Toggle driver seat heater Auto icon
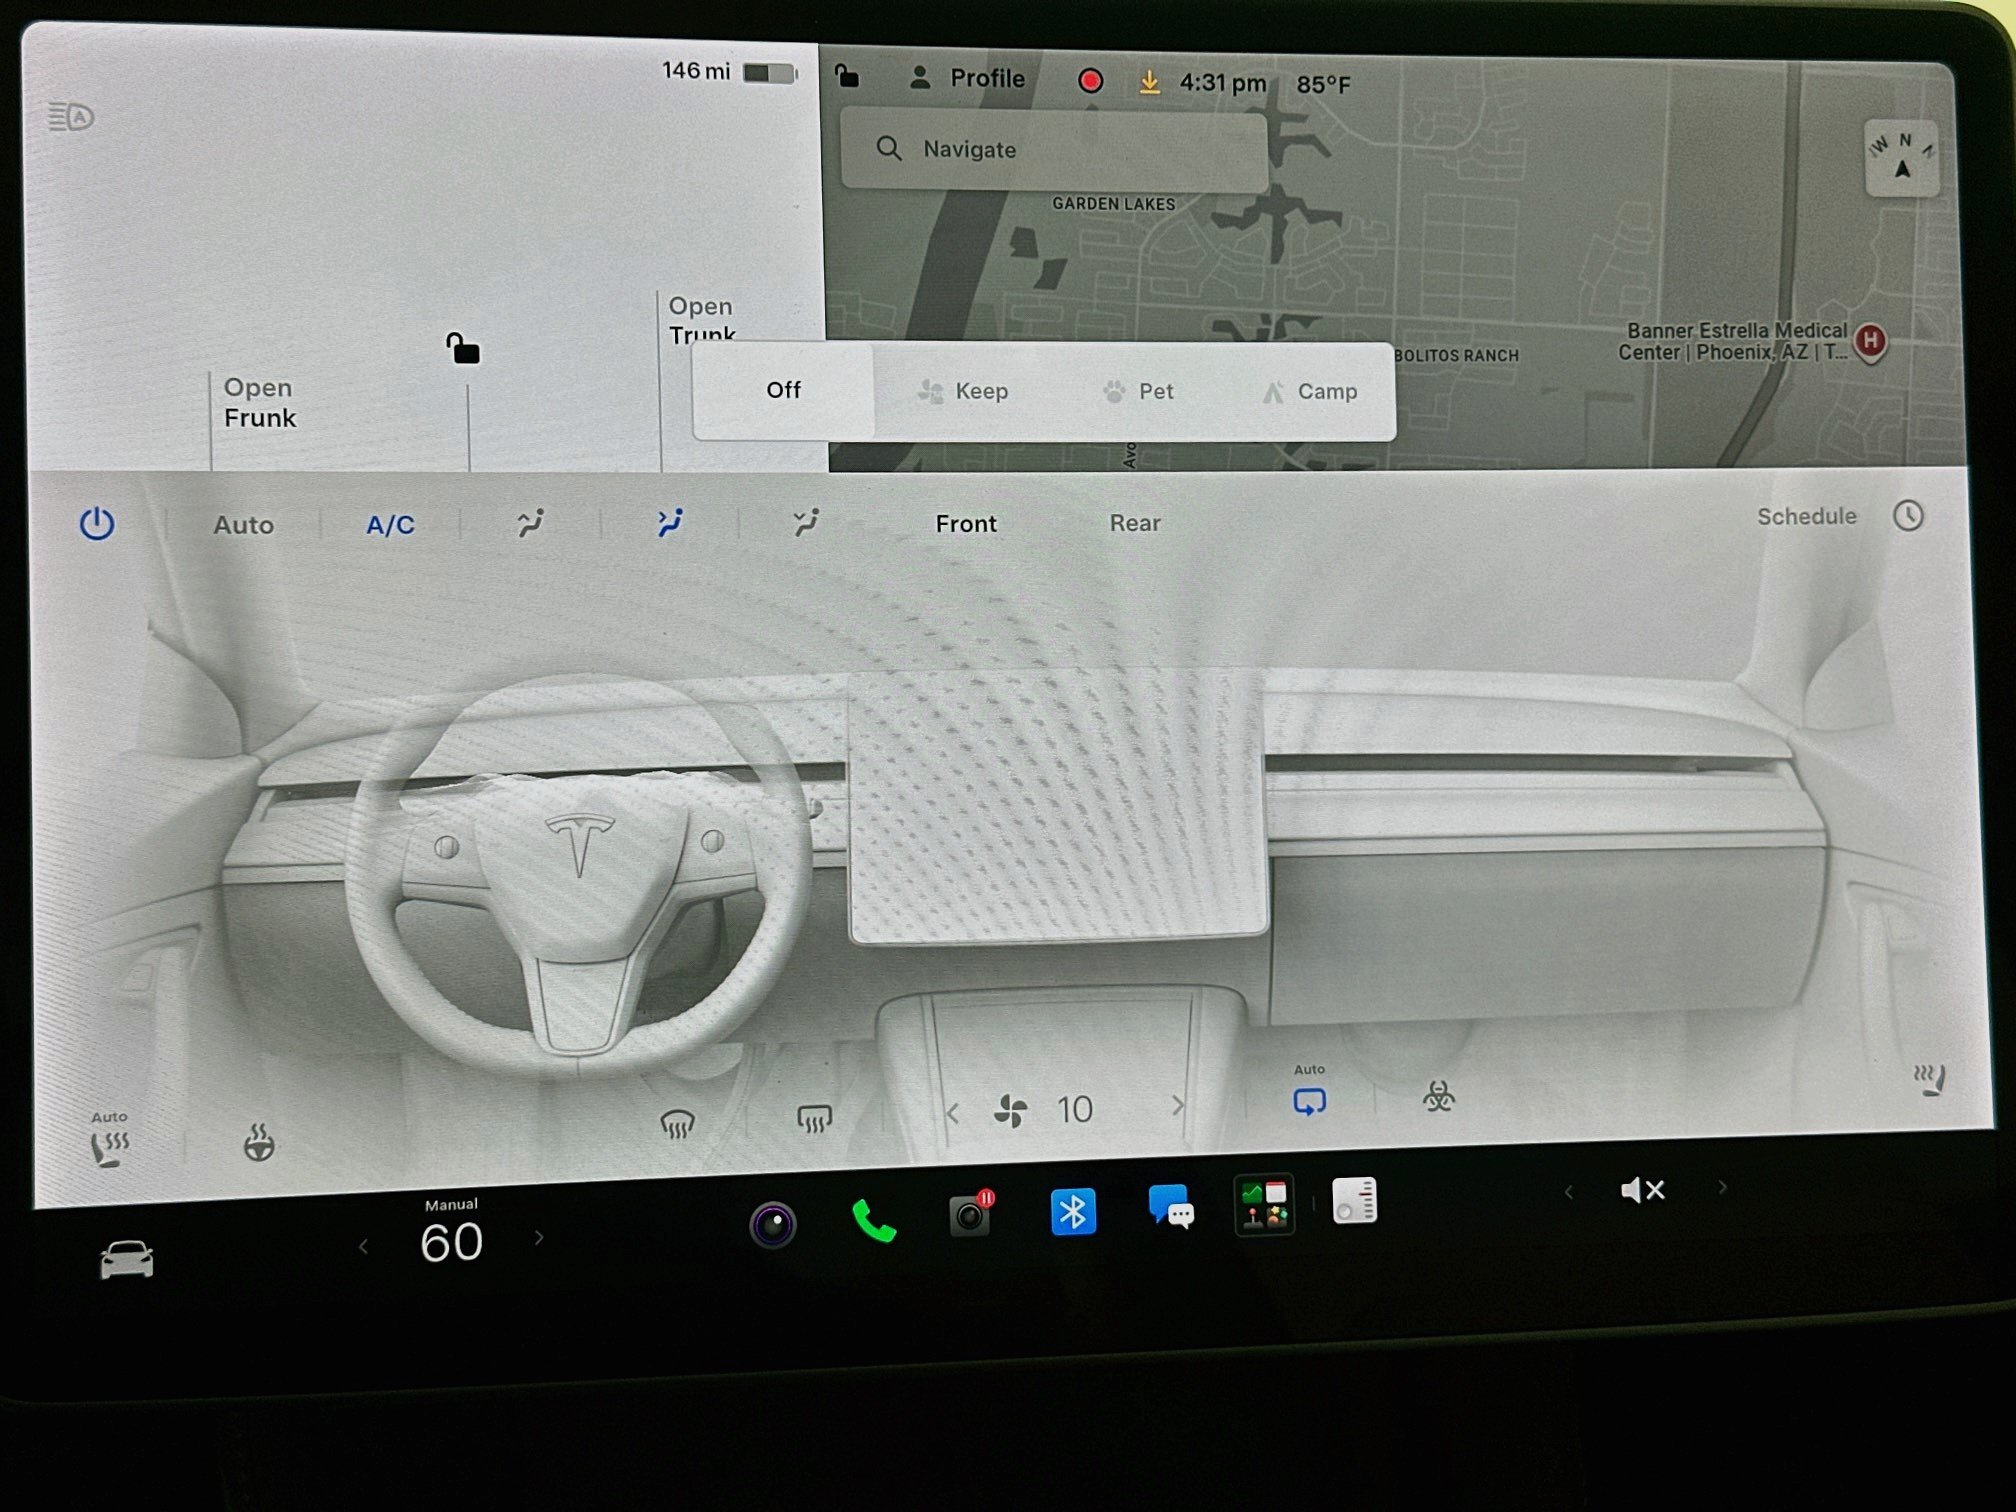 [x=109, y=1140]
